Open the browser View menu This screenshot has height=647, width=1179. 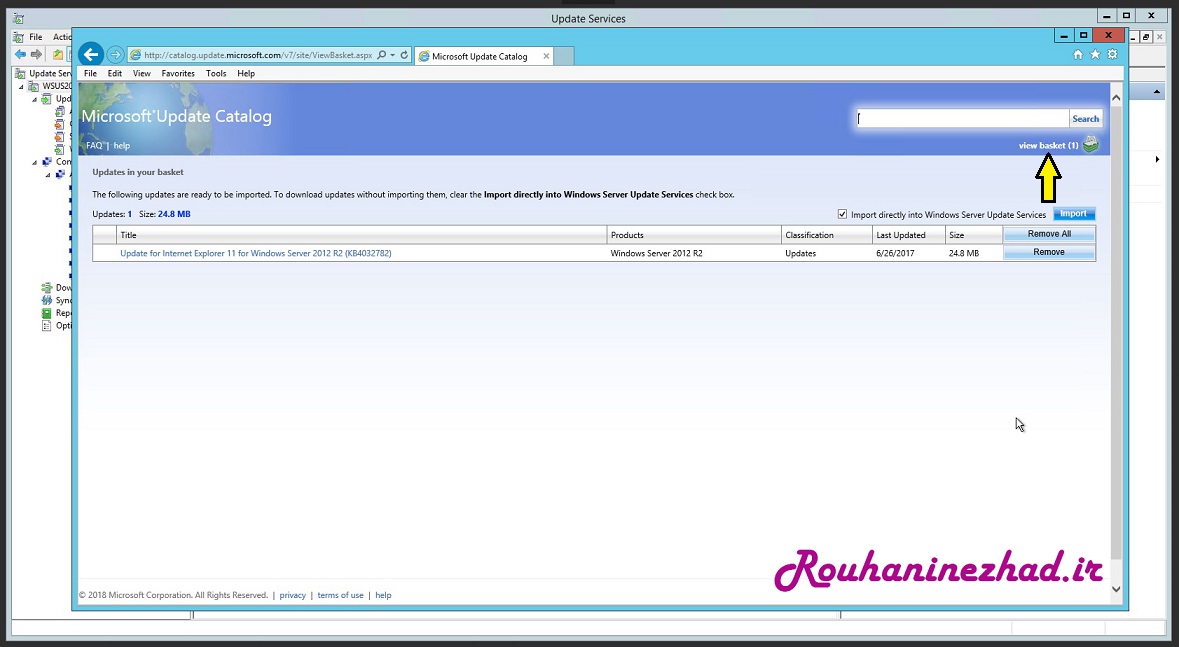pos(141,73)
